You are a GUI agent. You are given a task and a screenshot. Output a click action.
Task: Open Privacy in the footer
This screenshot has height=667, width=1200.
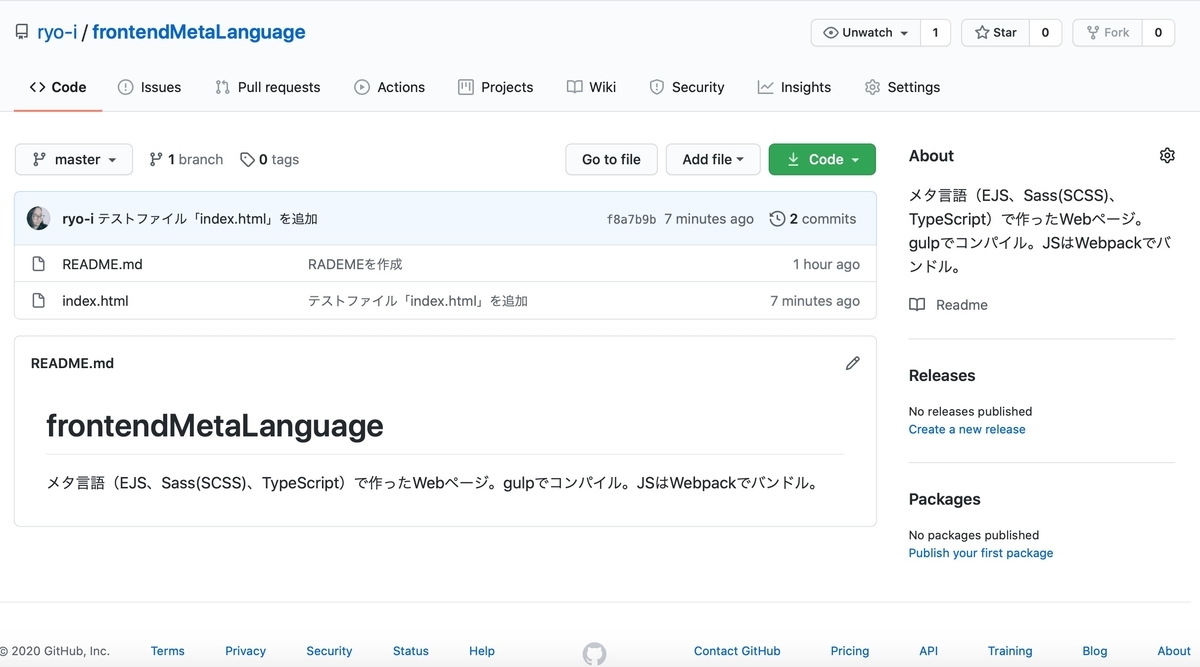point(245,651)
